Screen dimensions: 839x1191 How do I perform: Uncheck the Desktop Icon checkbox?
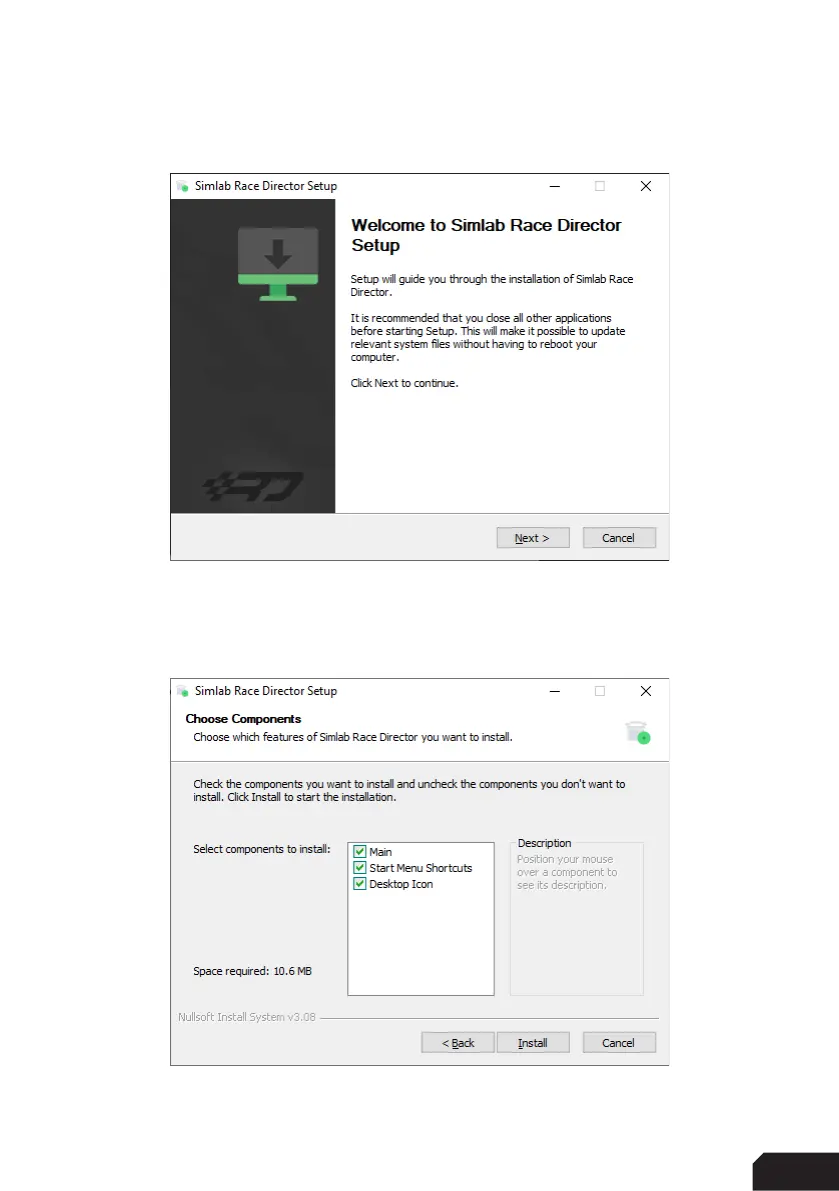pos(360,883)
